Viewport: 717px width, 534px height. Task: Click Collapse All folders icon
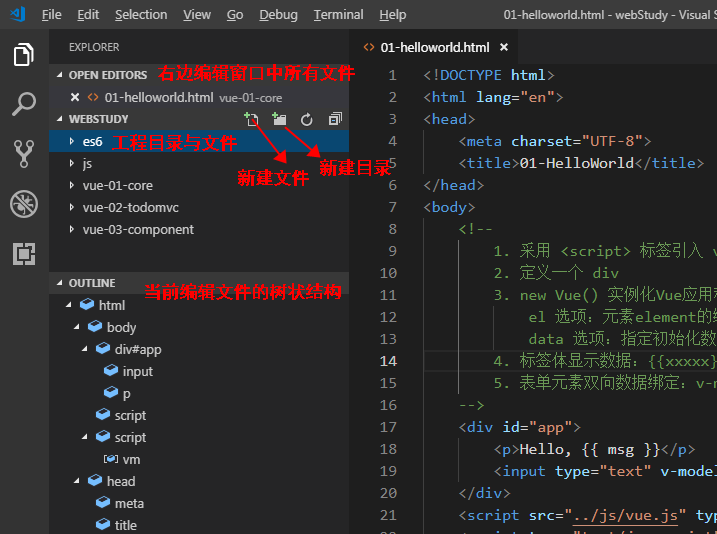pyautogui.click(x=335, y=119)
